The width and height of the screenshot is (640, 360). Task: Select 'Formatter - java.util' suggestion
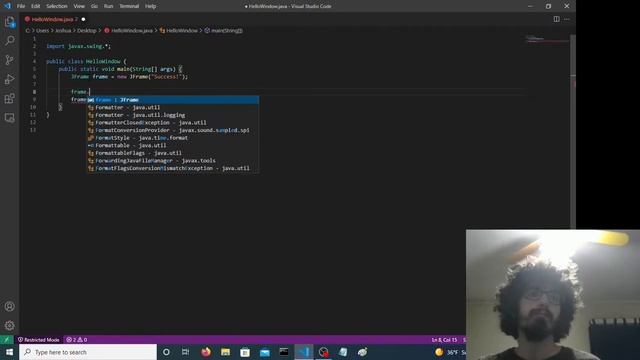[x=173, y=107]
